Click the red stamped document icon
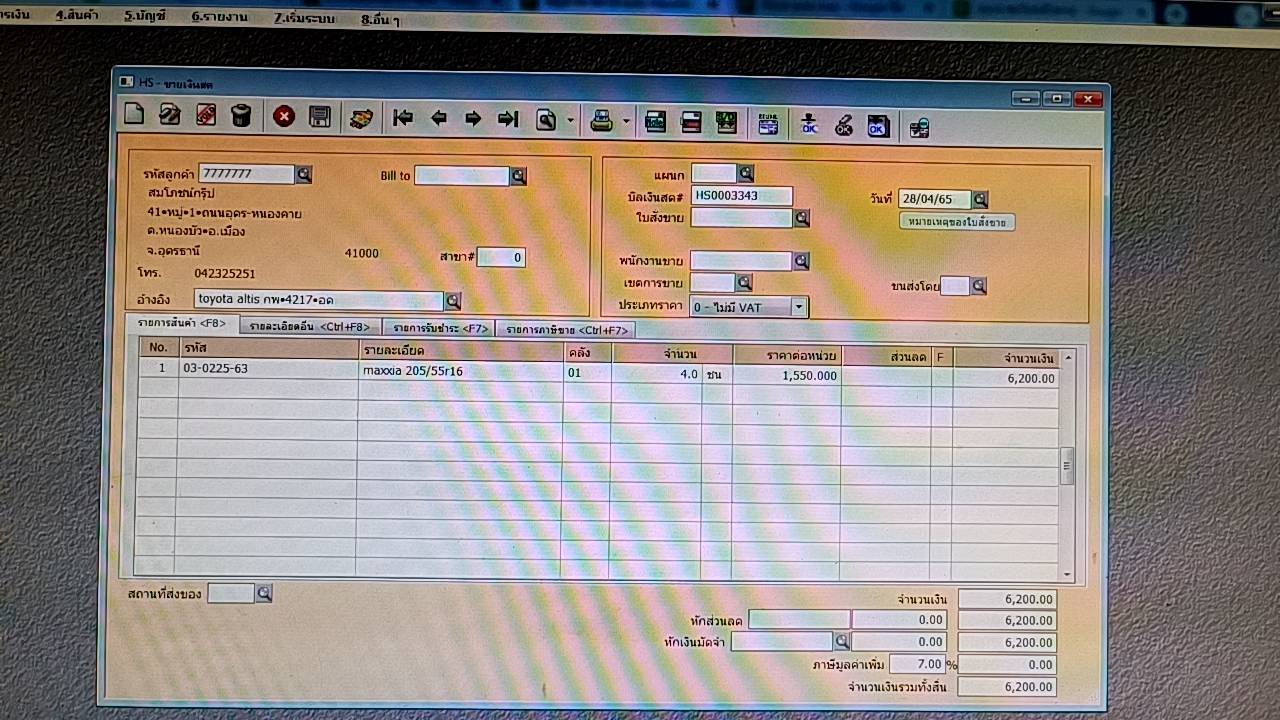Viewport: 1280px width, 720px height. (x=205, y=115)
